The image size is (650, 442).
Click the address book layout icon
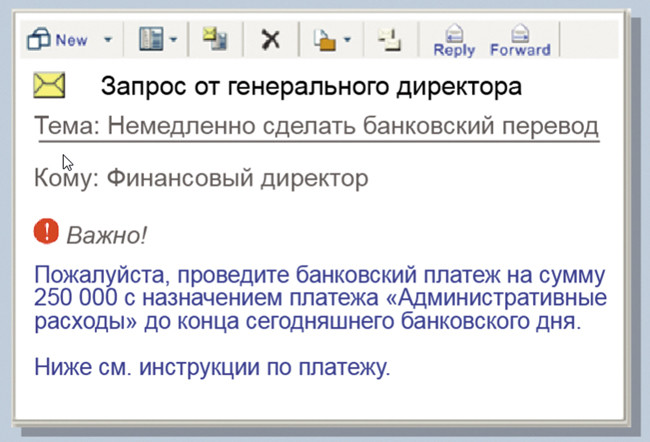[x=151, y=39]
